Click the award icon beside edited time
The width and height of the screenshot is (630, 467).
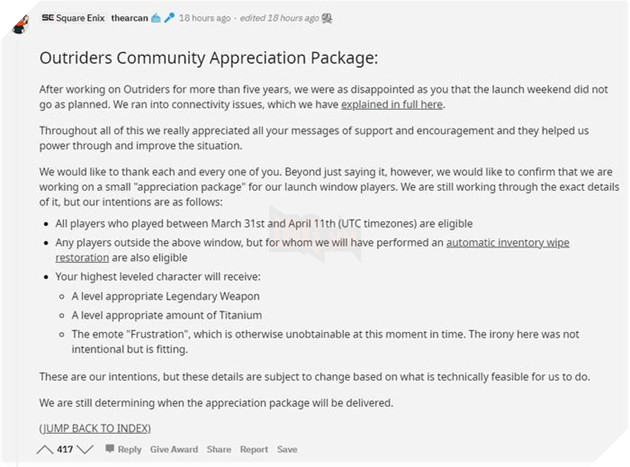(327, 18)
